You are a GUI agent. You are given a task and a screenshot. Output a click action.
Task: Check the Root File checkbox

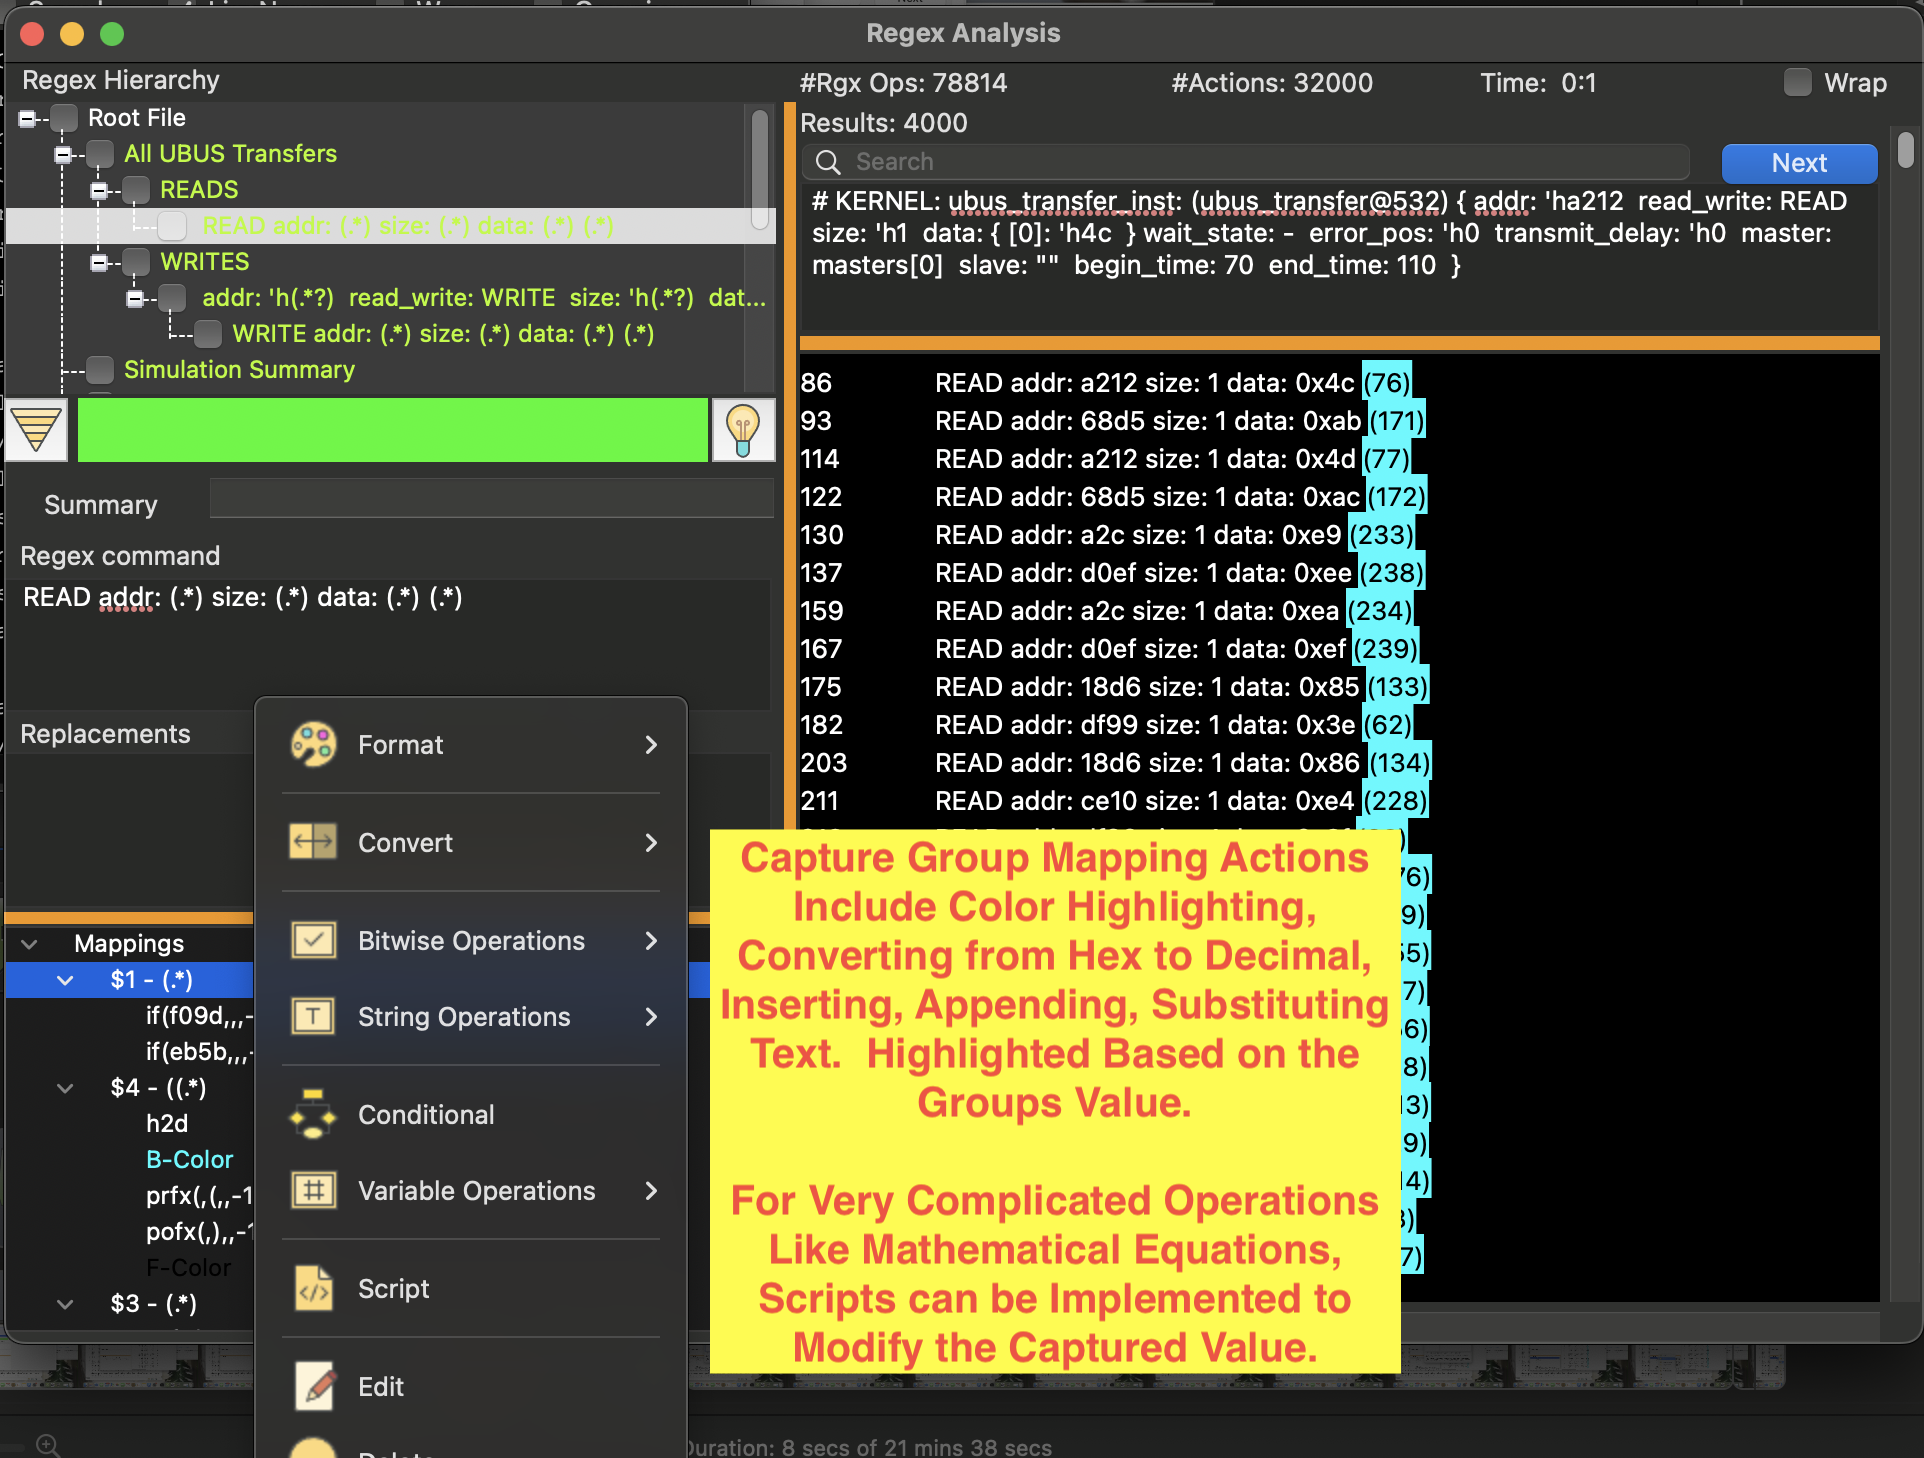point(64,118)
